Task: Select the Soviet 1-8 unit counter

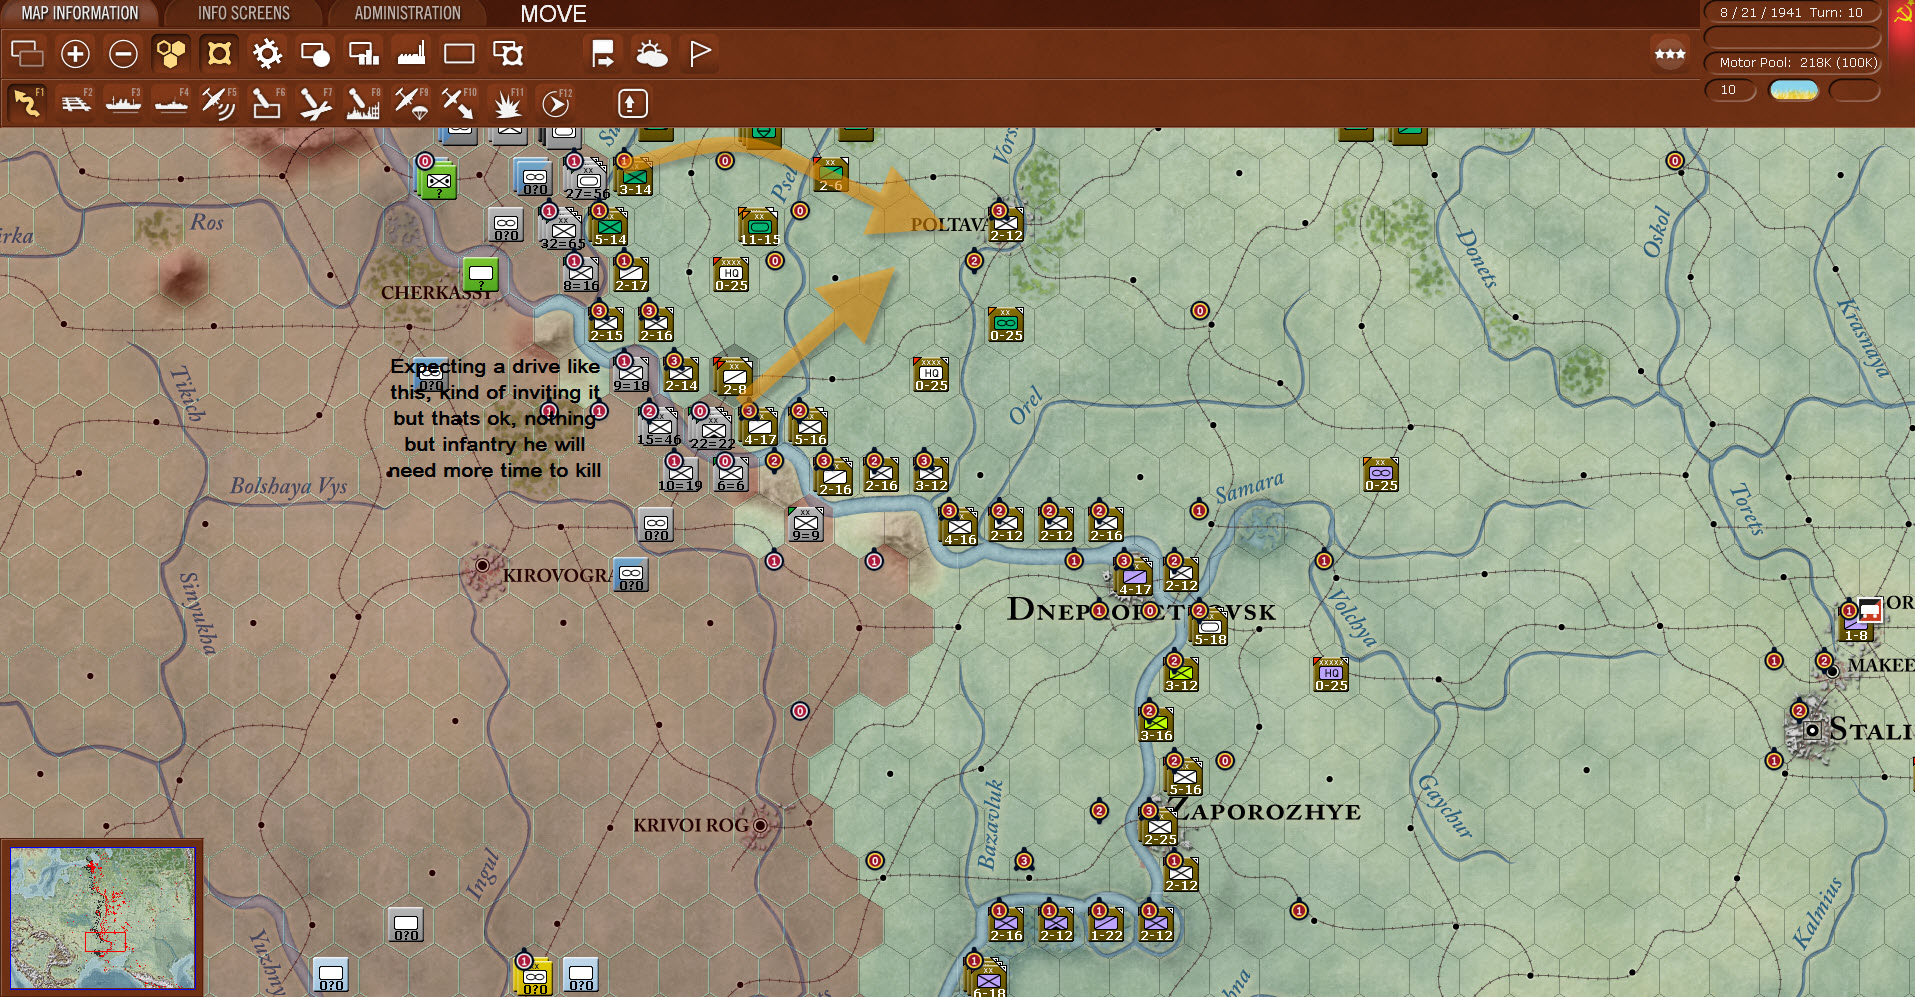Action: [x=1856, y=624]
